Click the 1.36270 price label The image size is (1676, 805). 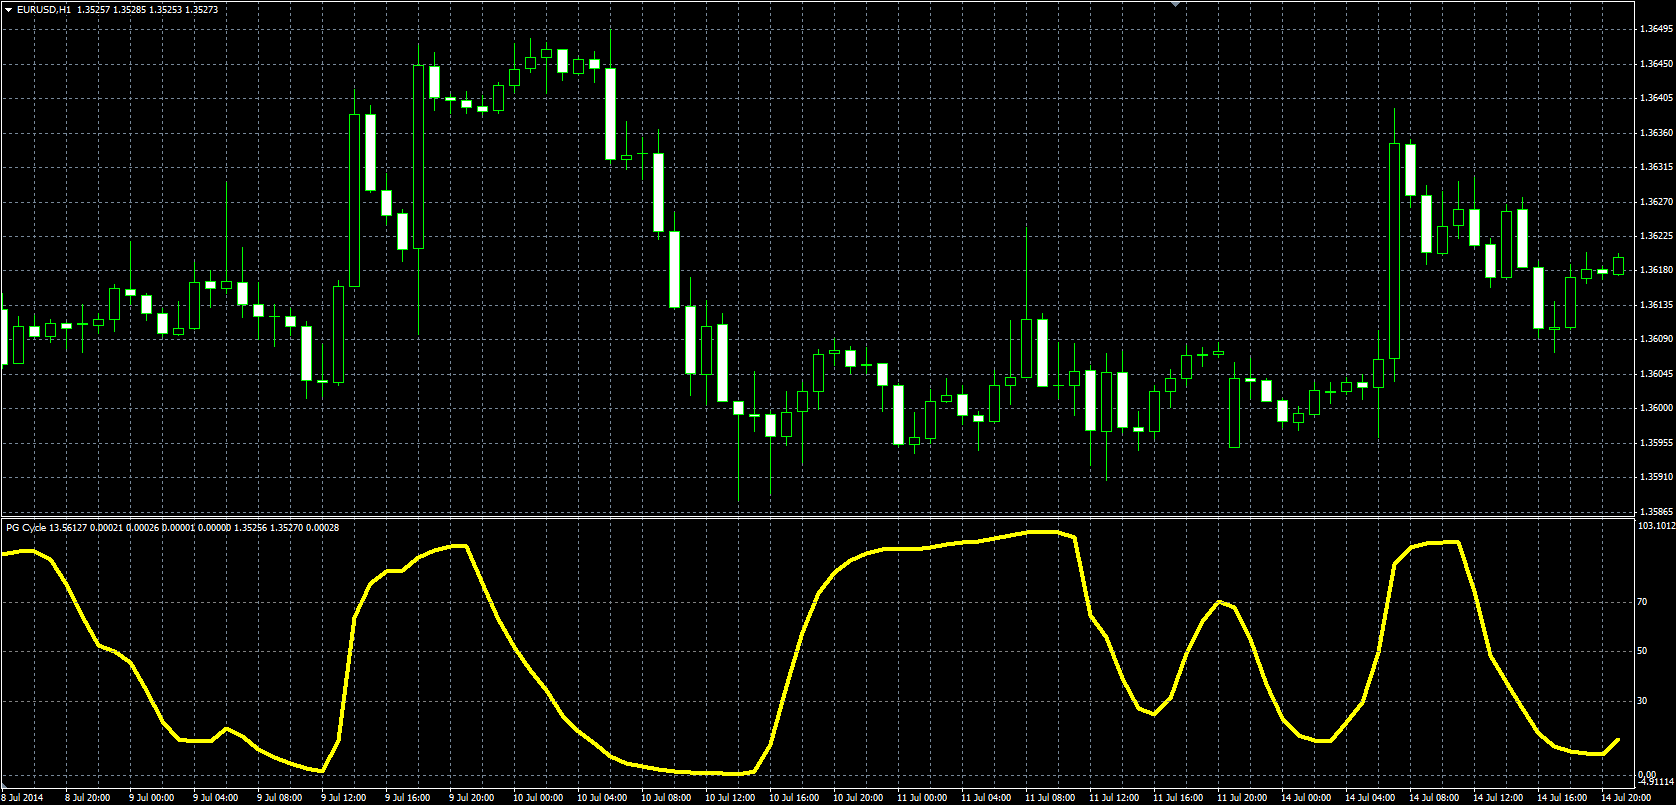click(x=1656, y=202)
